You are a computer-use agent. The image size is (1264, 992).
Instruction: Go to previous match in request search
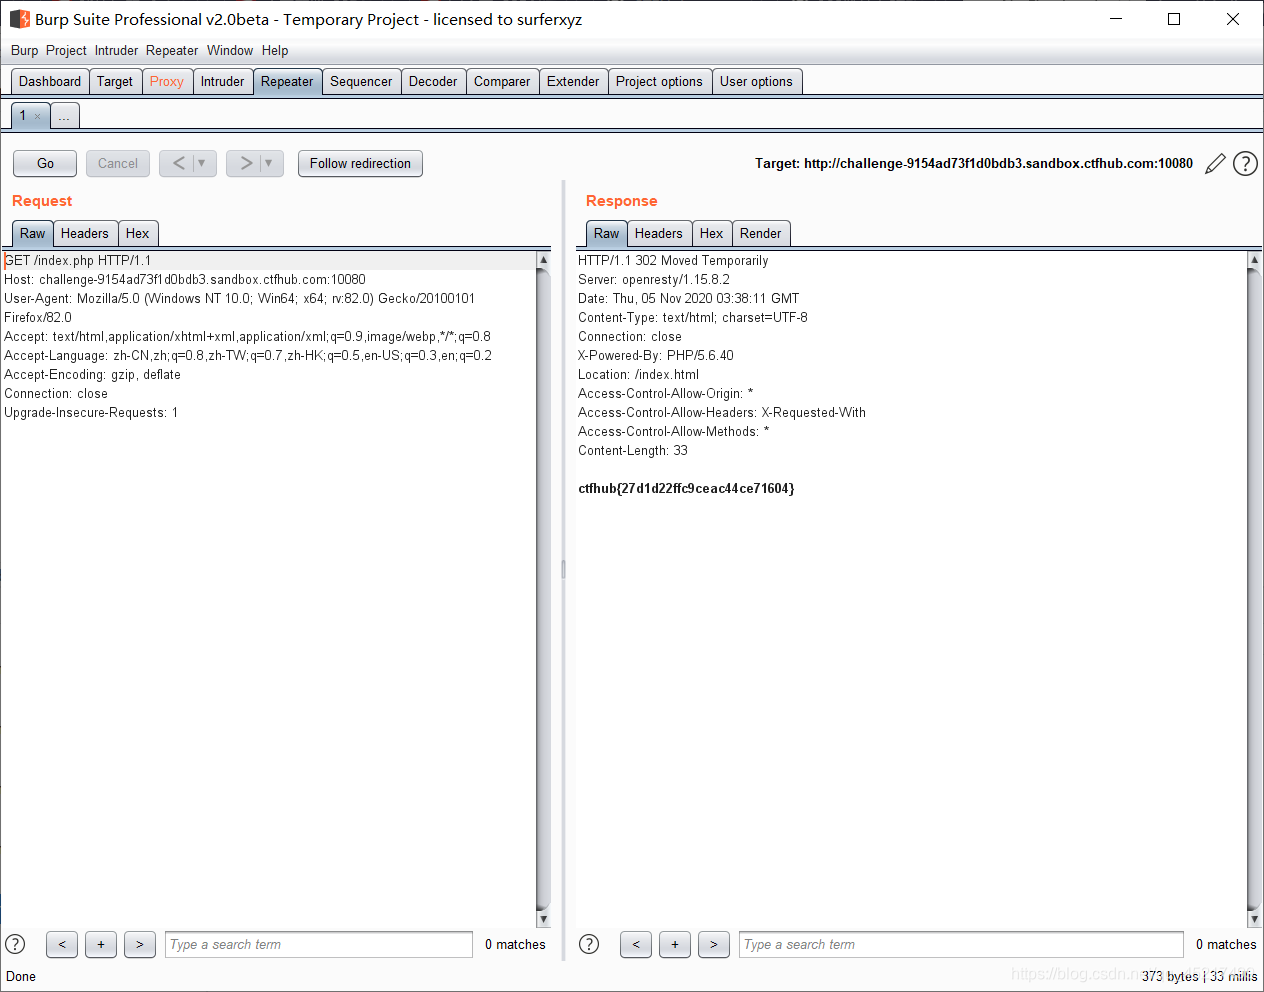click(62, 944)
